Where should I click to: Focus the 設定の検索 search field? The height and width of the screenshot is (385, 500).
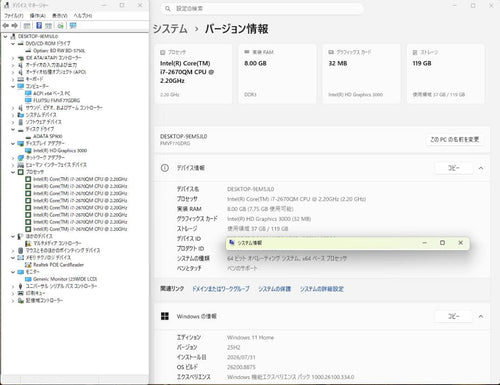[x=262, y=8]
